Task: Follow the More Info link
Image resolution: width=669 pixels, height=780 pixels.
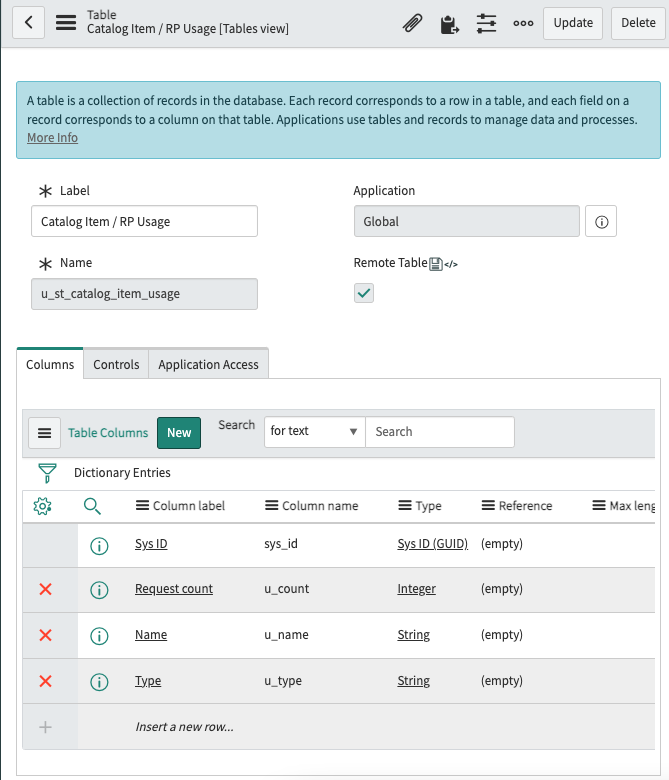Action: pos(52,138)
